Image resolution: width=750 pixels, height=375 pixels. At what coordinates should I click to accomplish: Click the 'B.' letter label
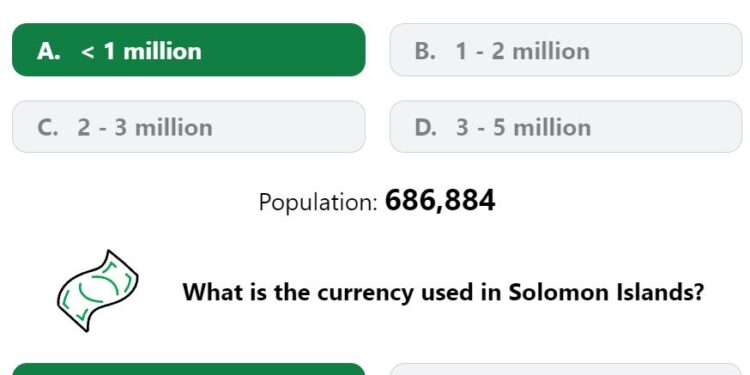pyautogui.click(x=425, y=51)
